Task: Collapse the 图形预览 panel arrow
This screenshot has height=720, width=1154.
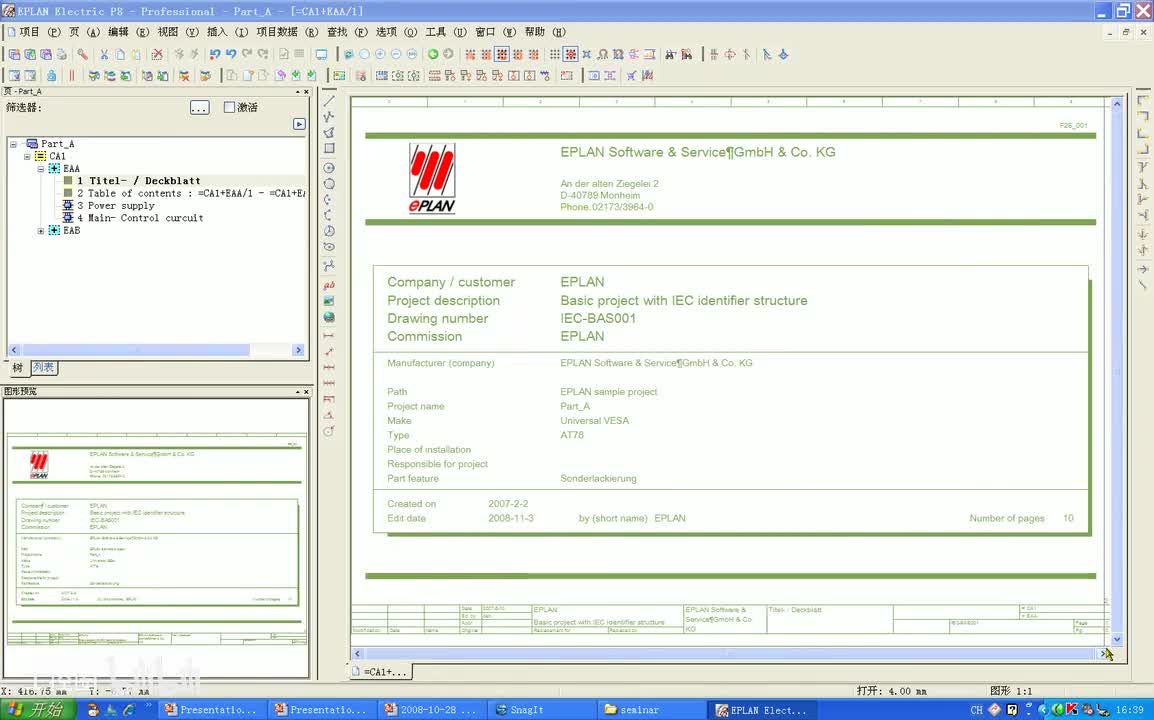Action: click(298, 392)
